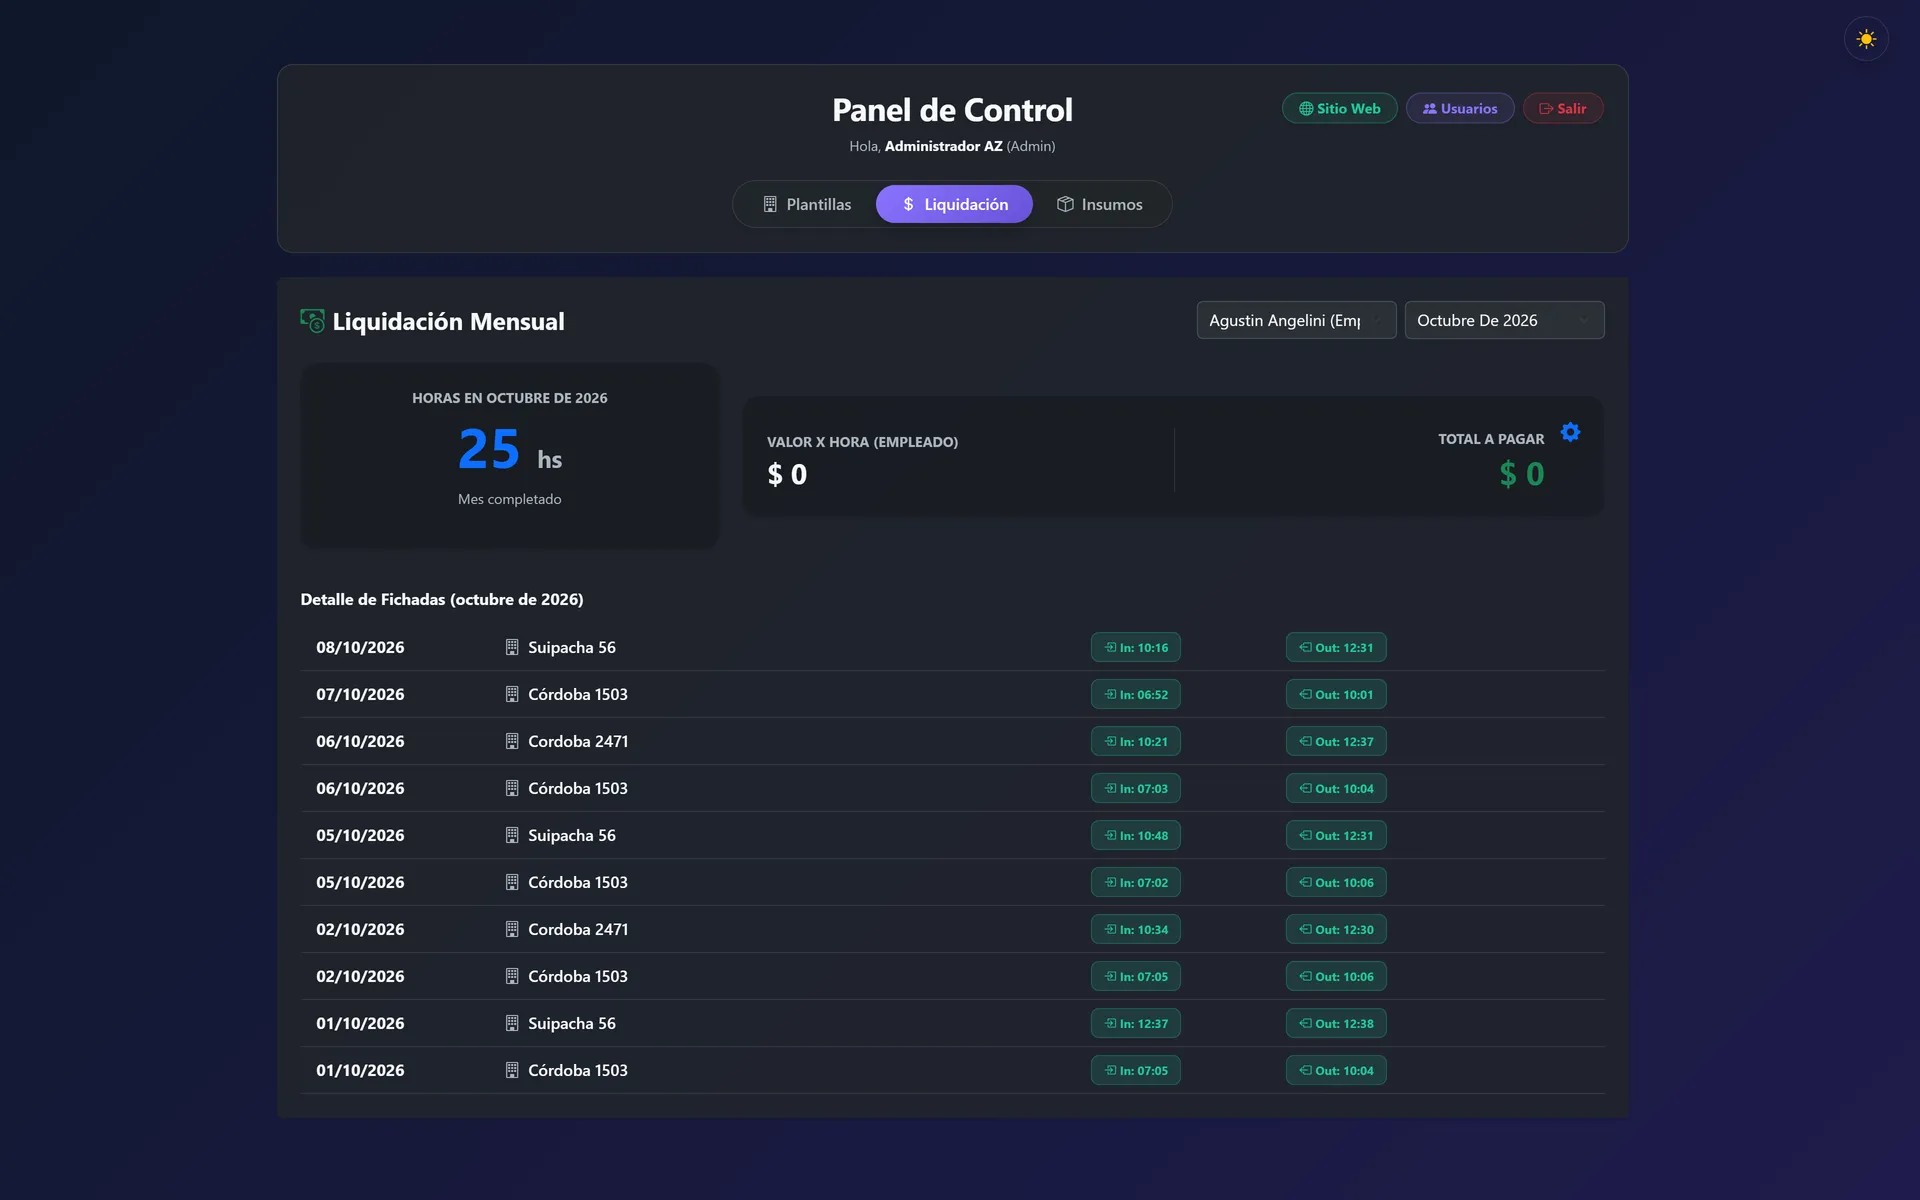Click Administrador AZ greeting name
1920x1200 pixels.
(943, 146)
